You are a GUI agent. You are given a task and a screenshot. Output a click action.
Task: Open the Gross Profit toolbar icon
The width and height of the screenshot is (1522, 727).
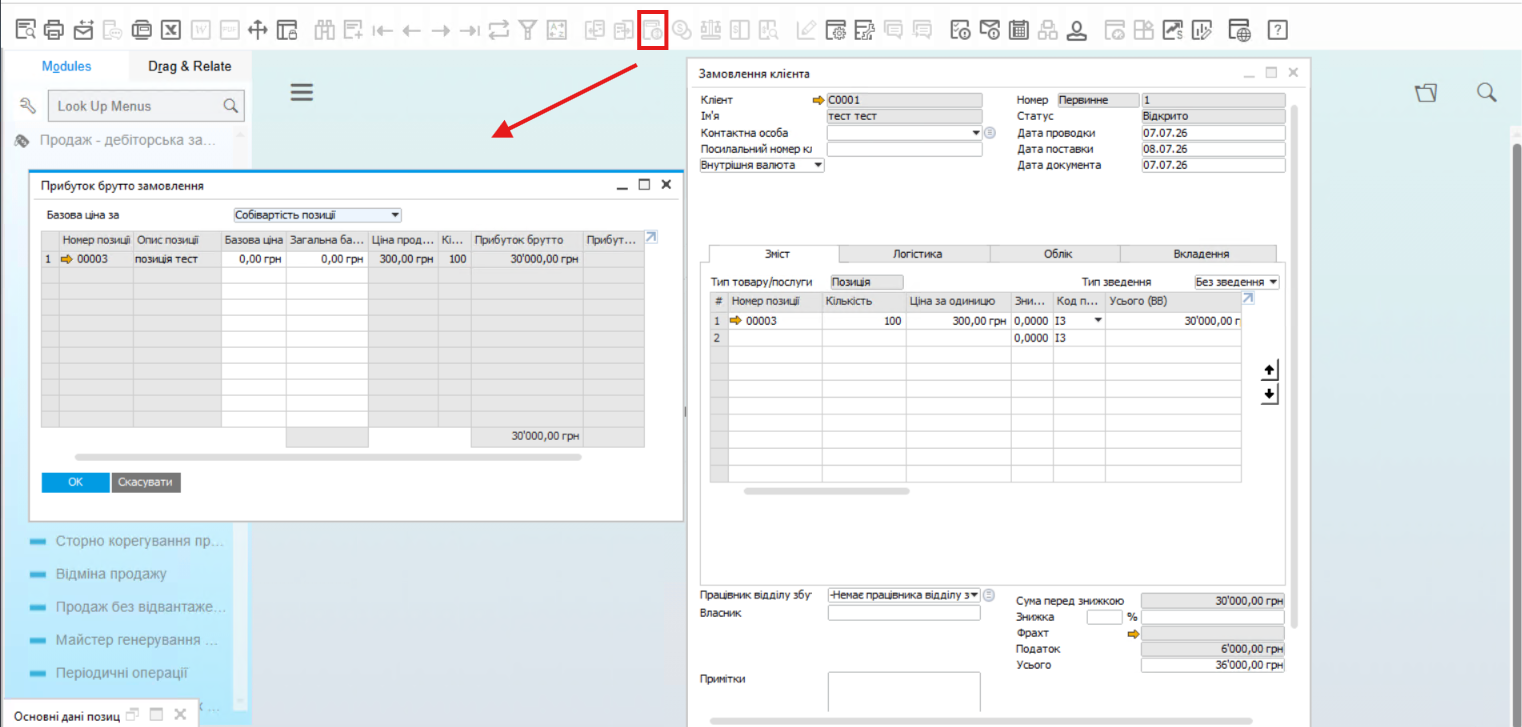653,30
